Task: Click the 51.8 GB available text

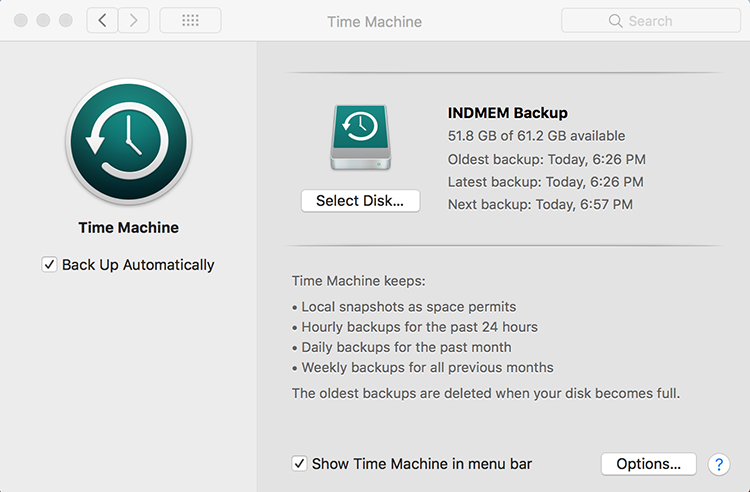Action: pyautogui.click(x=536, y=136)
